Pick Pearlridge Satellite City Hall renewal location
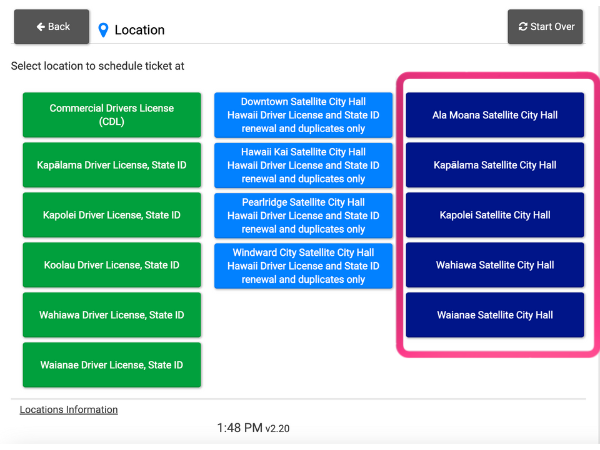The image size is (600, 450). coord(303,215)
